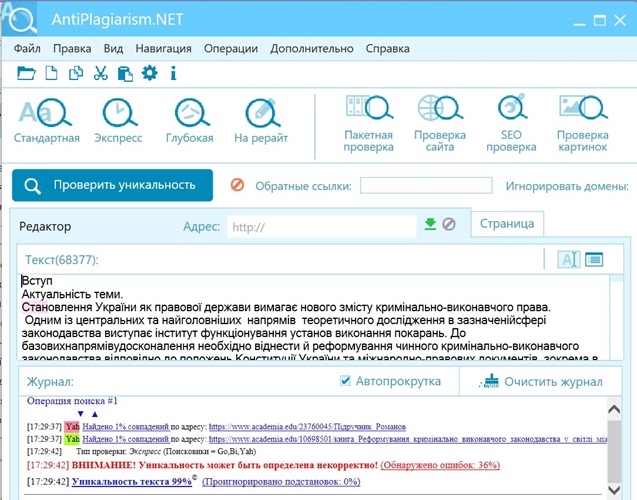Copy text with the copy icon
This screenshot has height=500, width=637.
(76, 74)
